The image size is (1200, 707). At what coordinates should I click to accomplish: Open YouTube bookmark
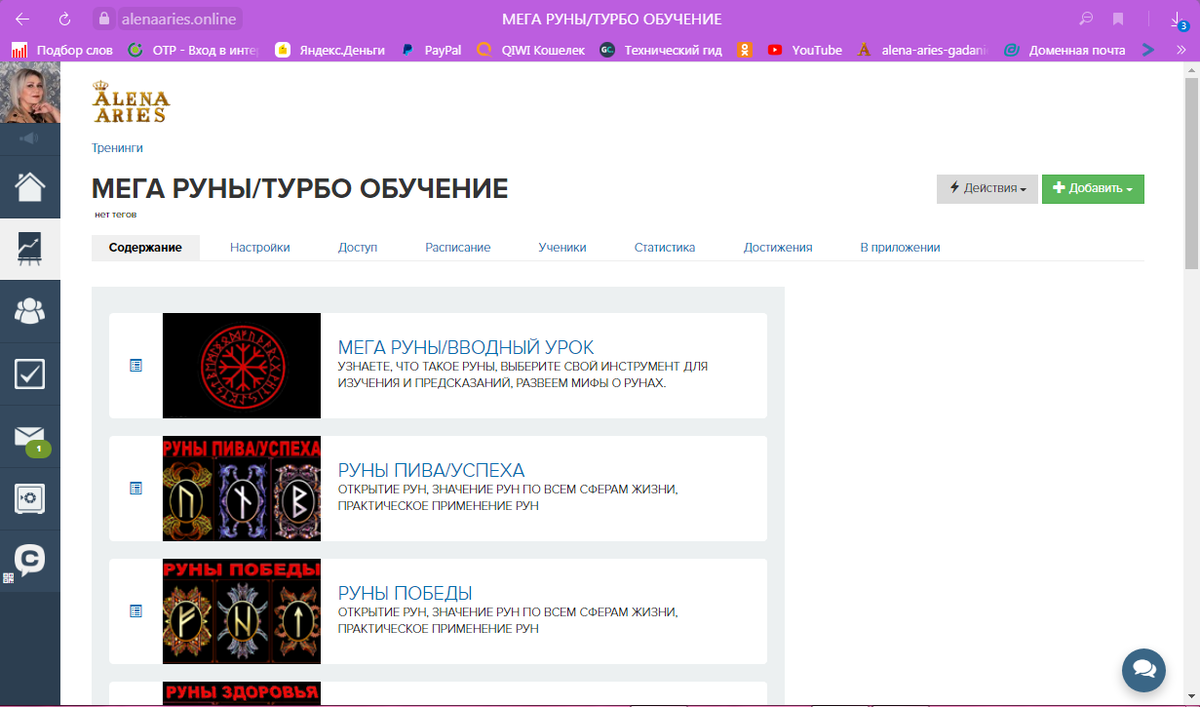[805, 49]
